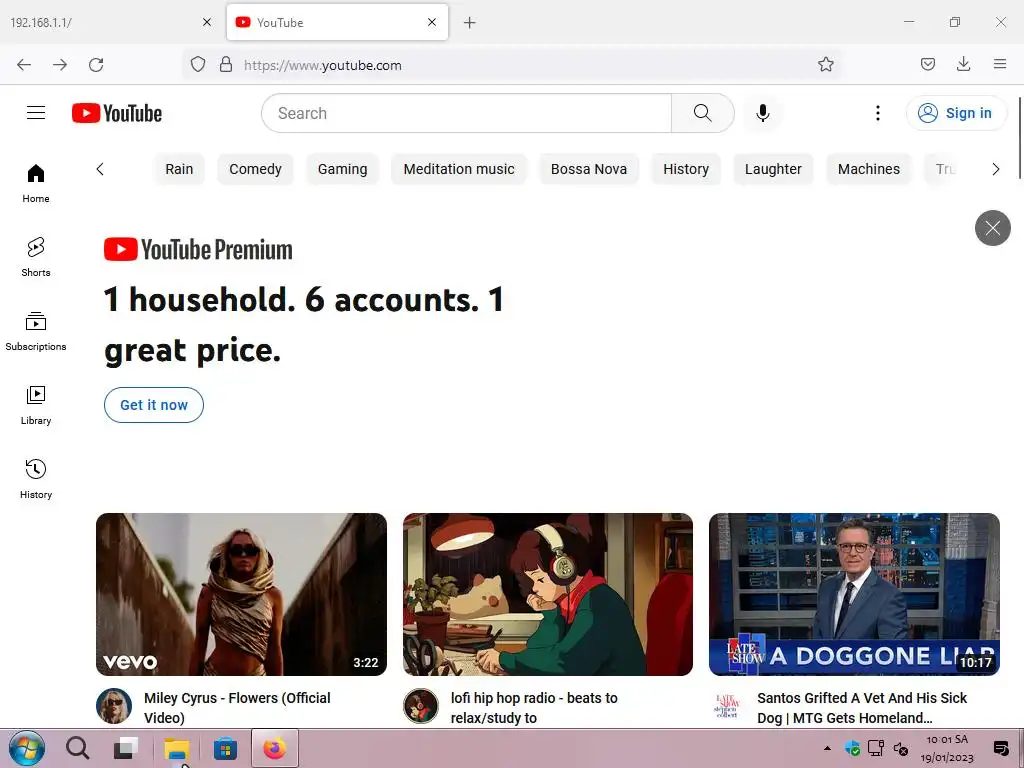Filter by Laughter chip
The image size is (1024, 768).
pyautogui.click(x=773, y=169)
